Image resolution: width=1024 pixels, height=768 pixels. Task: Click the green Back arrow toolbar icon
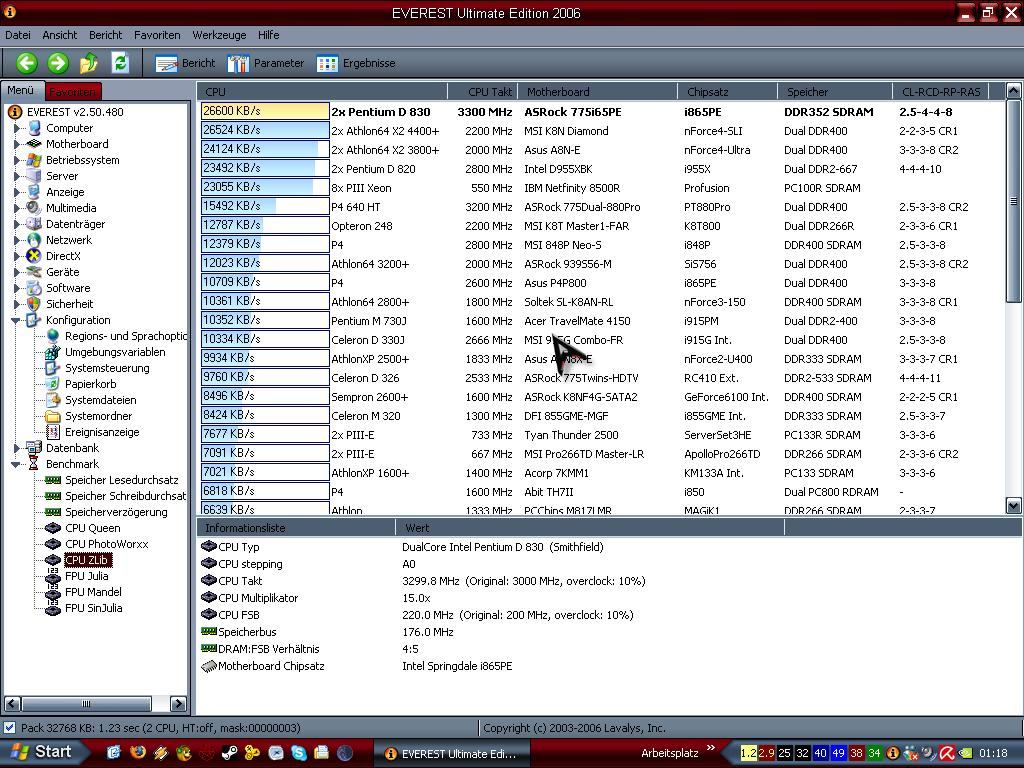click(x=27, y=63)
